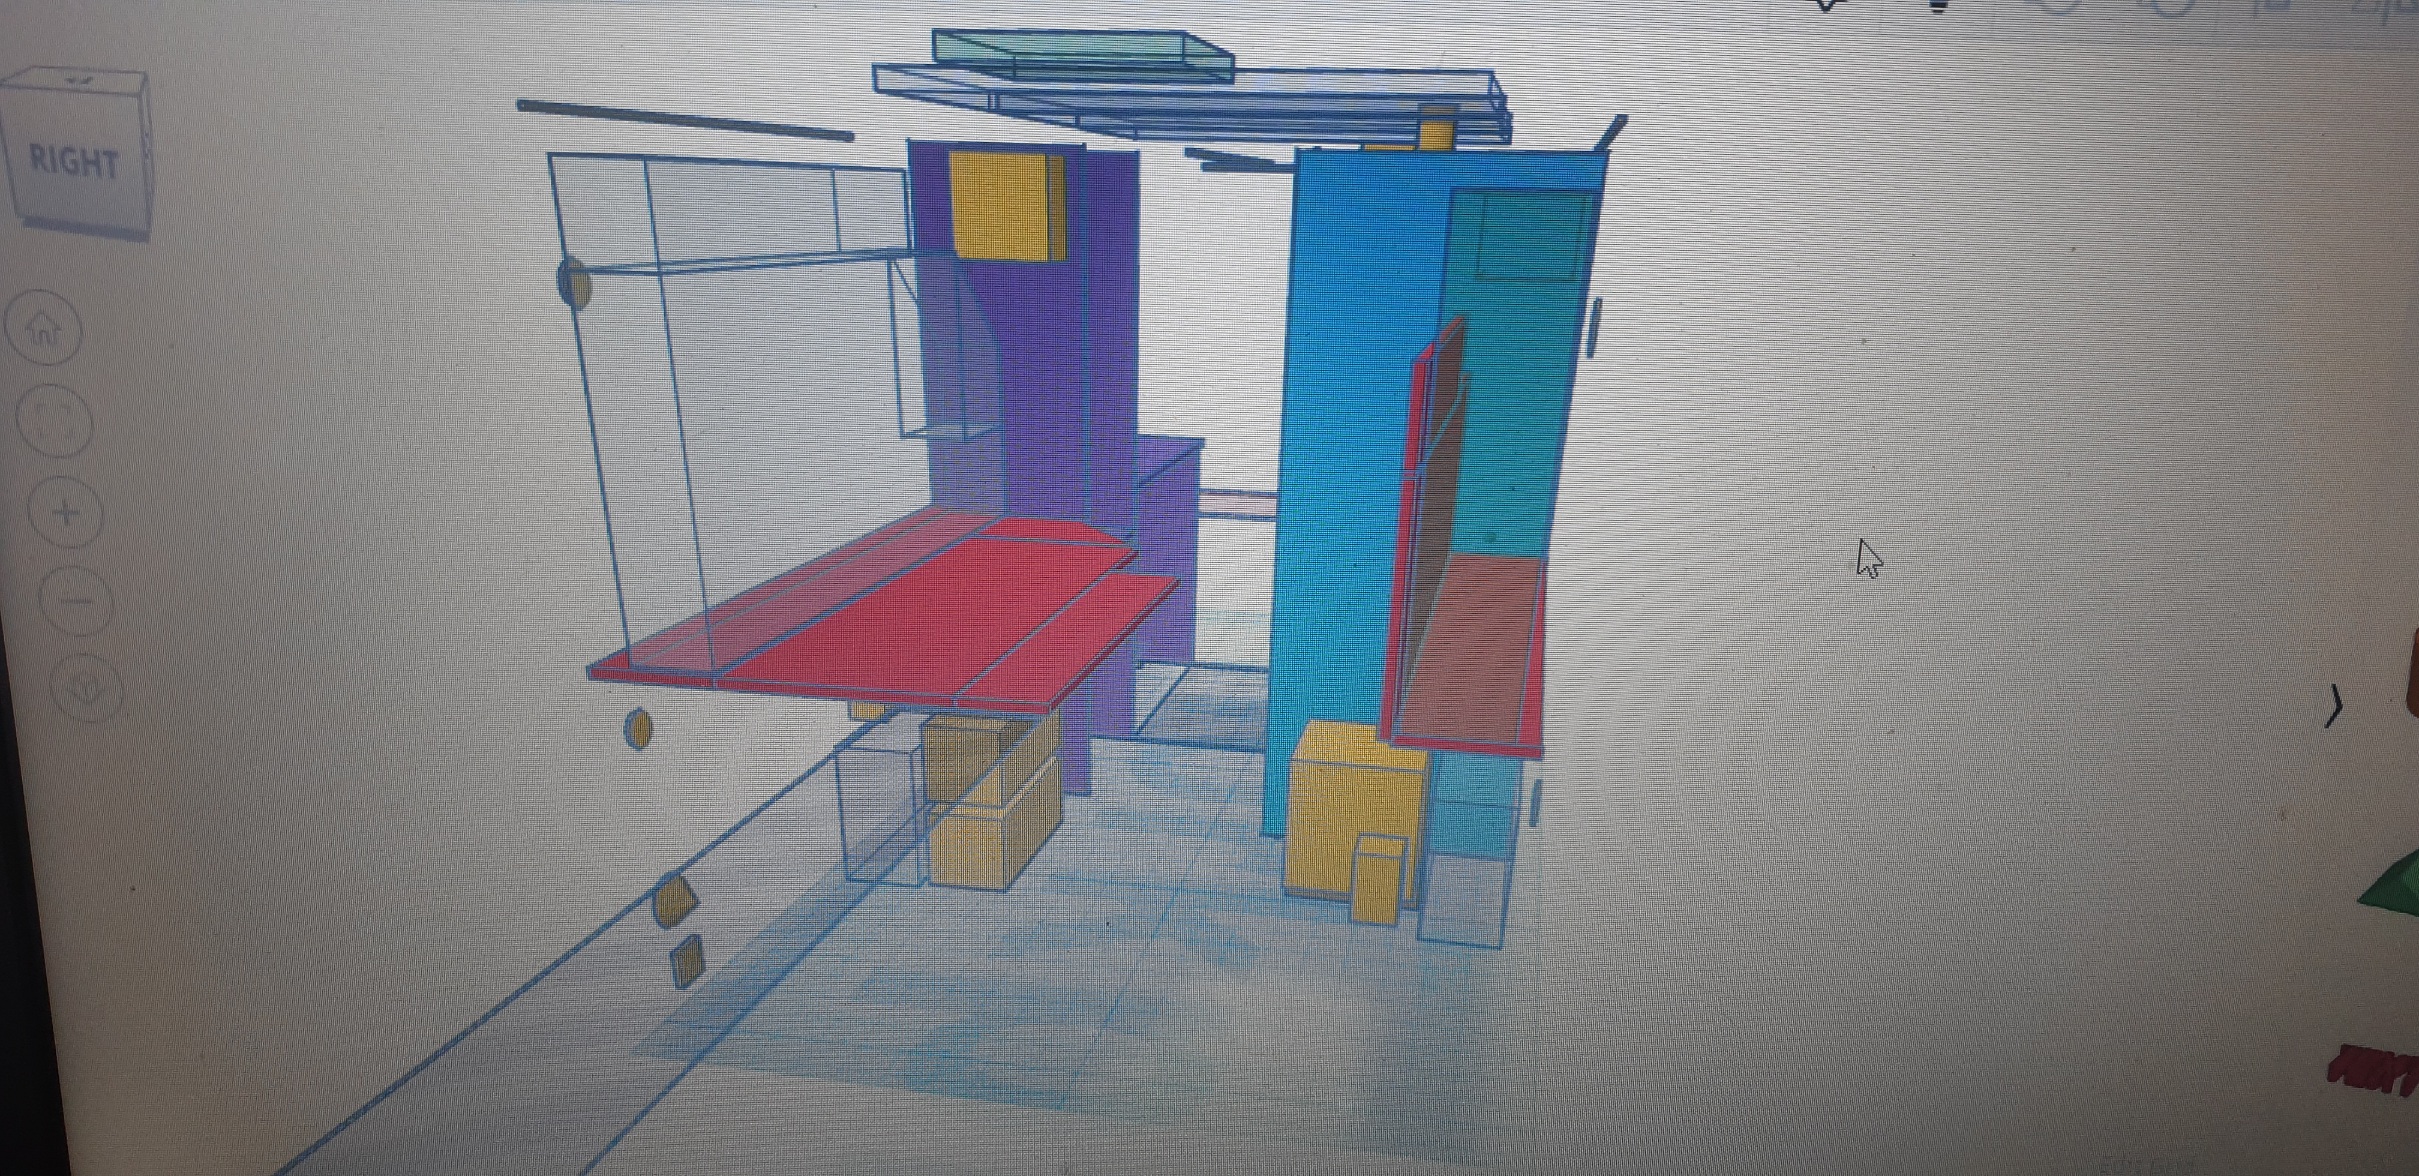The image size is (2419, 1176).
Task: Click the RIGHT face of the view cube
Action: [75, 161]
